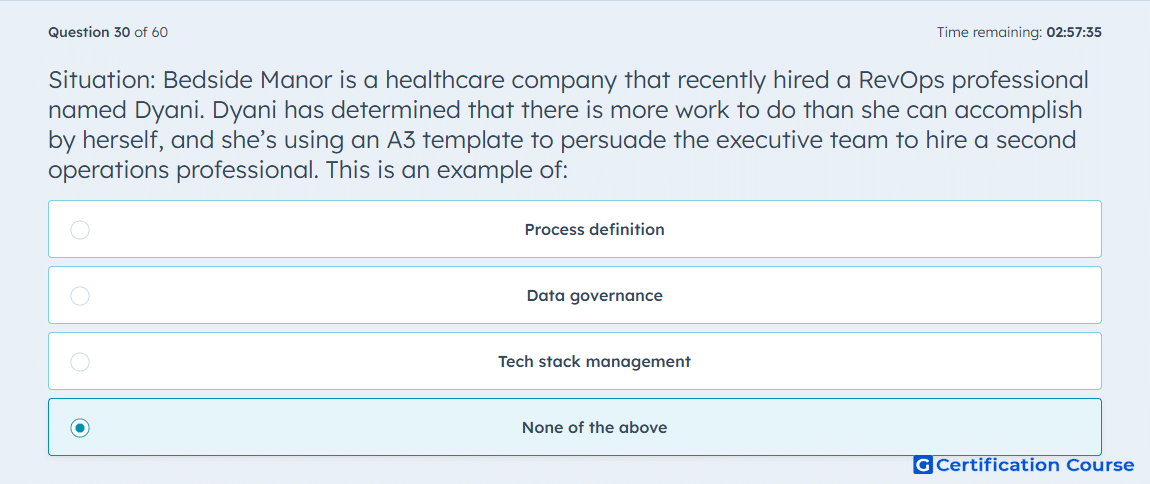Screen dimensions: 1150x484
Task: Select the Process definition radio button
Action: click(80, 230)
